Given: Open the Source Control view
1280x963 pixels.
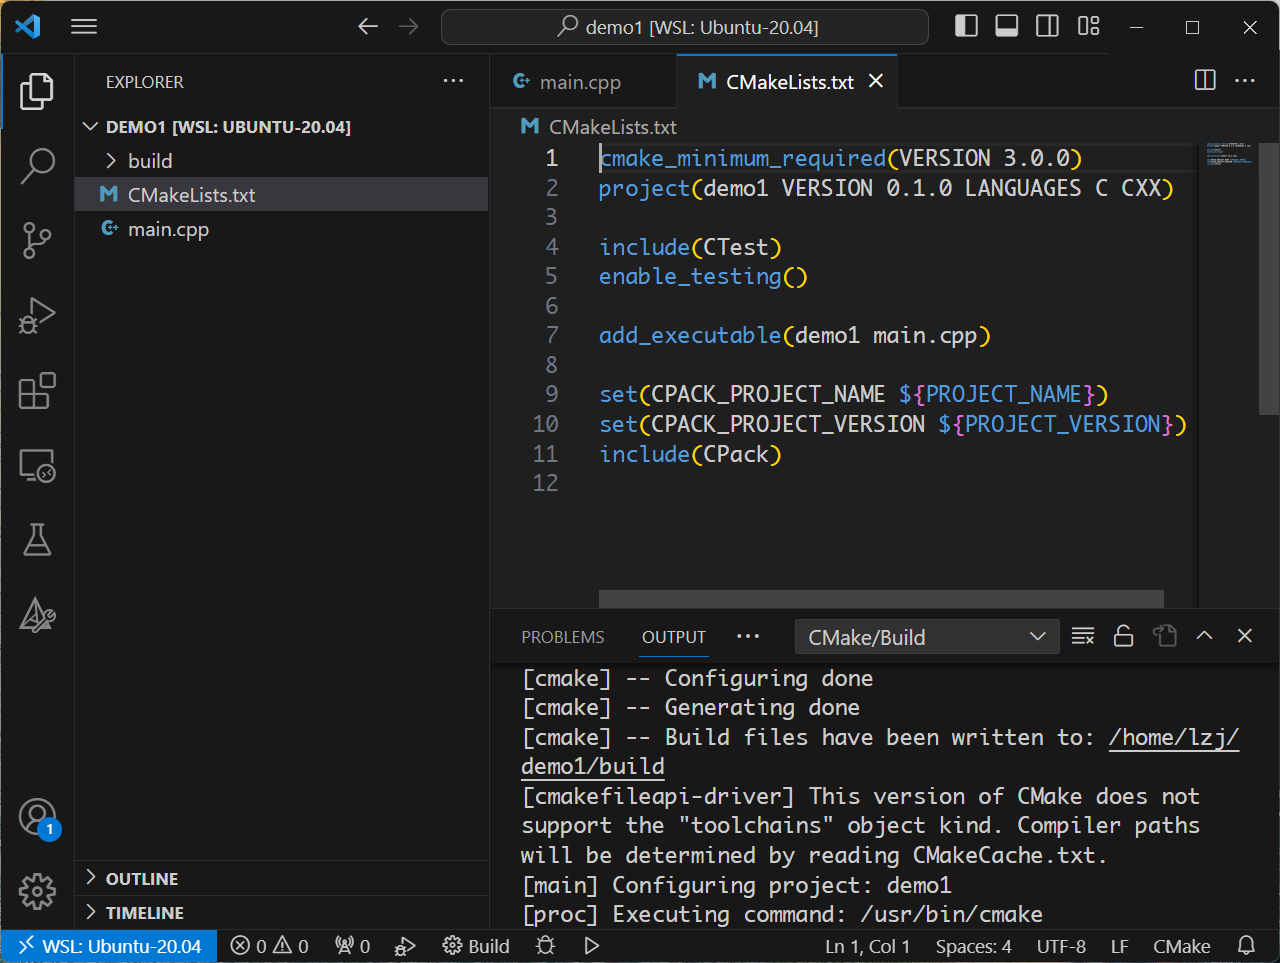Looking at the screenshot, I should pyautogui.click(x=37, y=240).
